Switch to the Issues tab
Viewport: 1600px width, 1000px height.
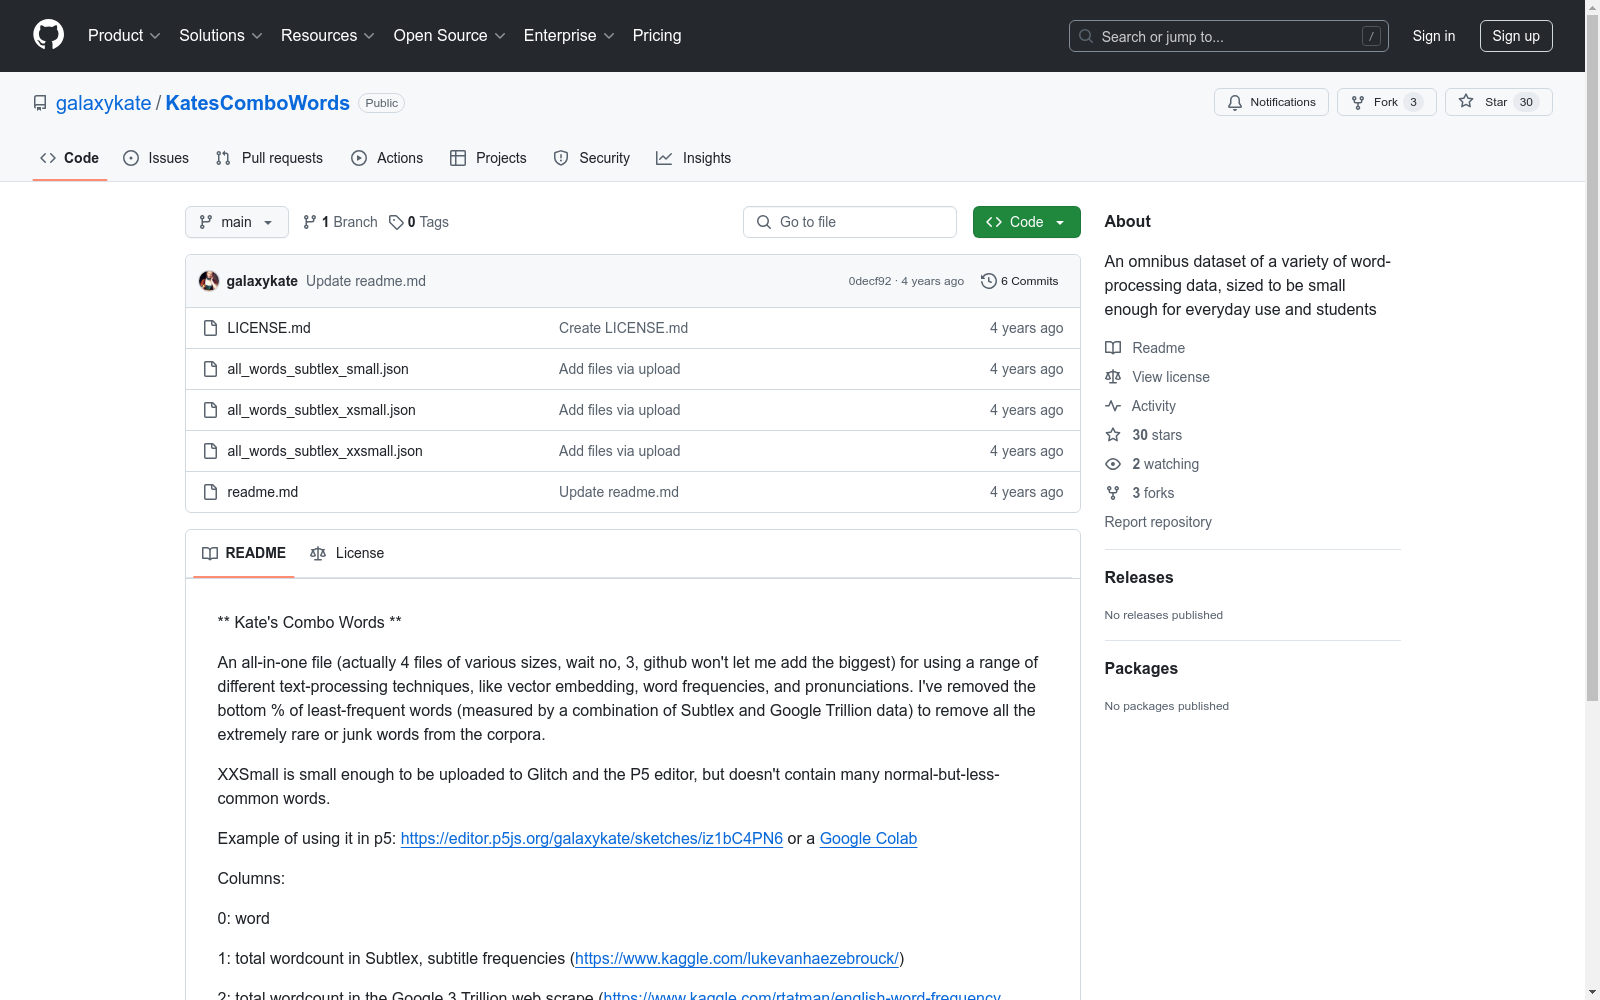[x=156, y=158]
